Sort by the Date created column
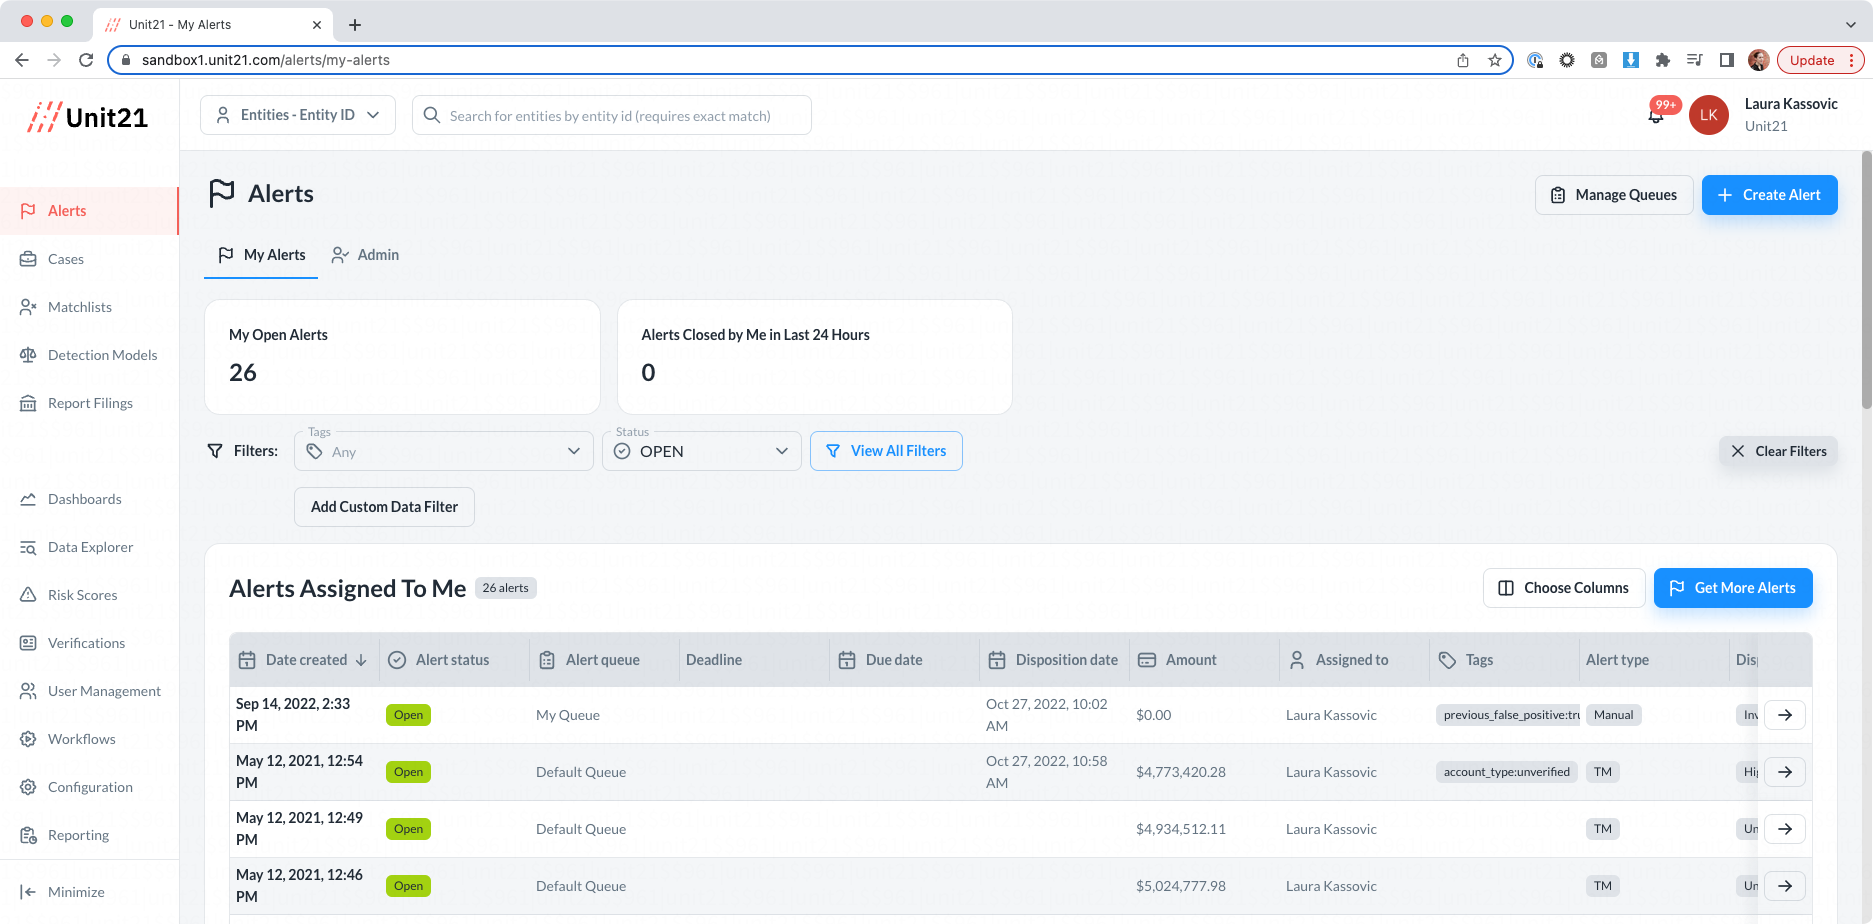 click(x=304, y=660)
